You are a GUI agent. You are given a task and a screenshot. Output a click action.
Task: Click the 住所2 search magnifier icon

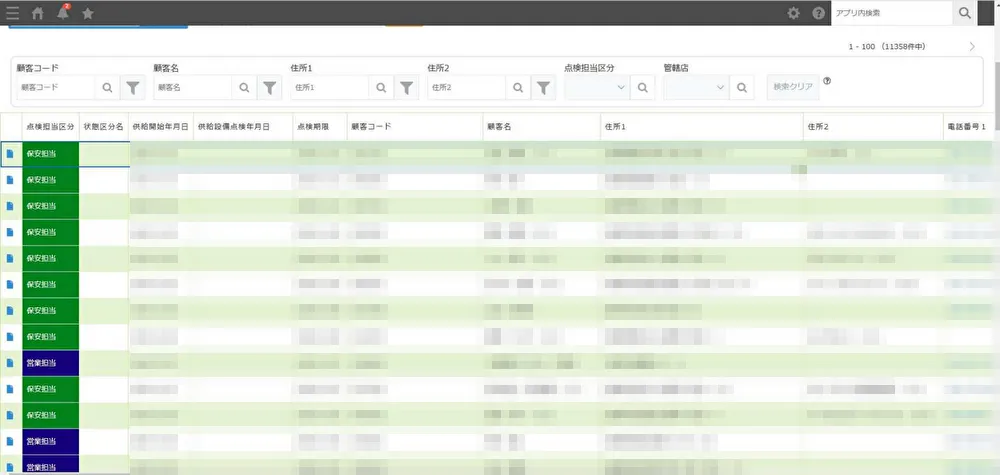point(517,88)
